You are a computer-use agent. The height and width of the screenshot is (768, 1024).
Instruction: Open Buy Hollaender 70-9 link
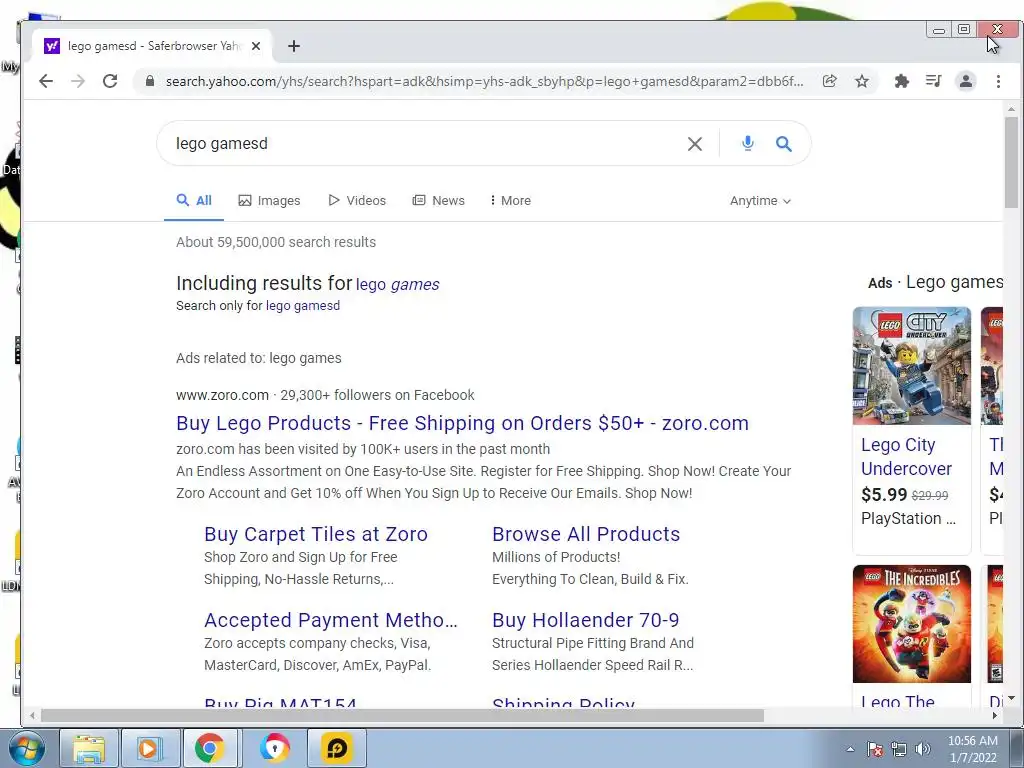point(585,620)
